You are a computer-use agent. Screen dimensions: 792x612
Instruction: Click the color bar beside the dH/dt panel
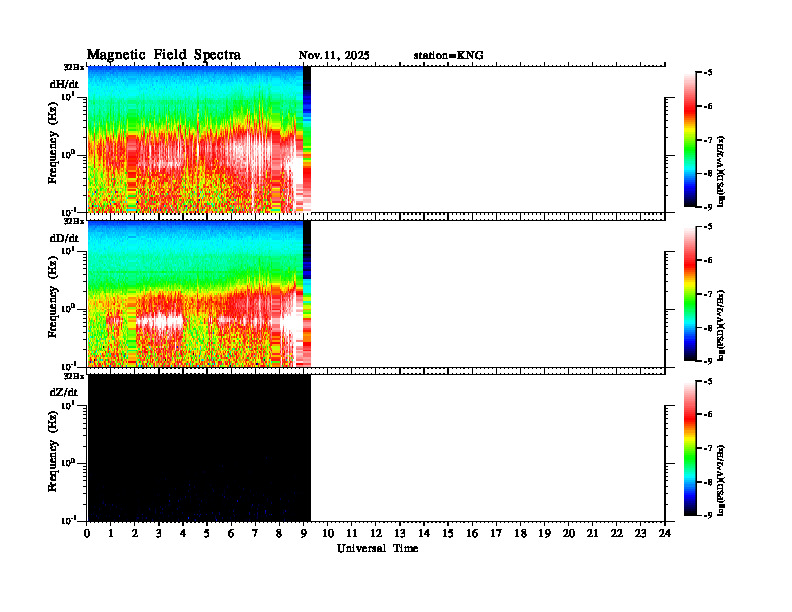pos(690,140)
